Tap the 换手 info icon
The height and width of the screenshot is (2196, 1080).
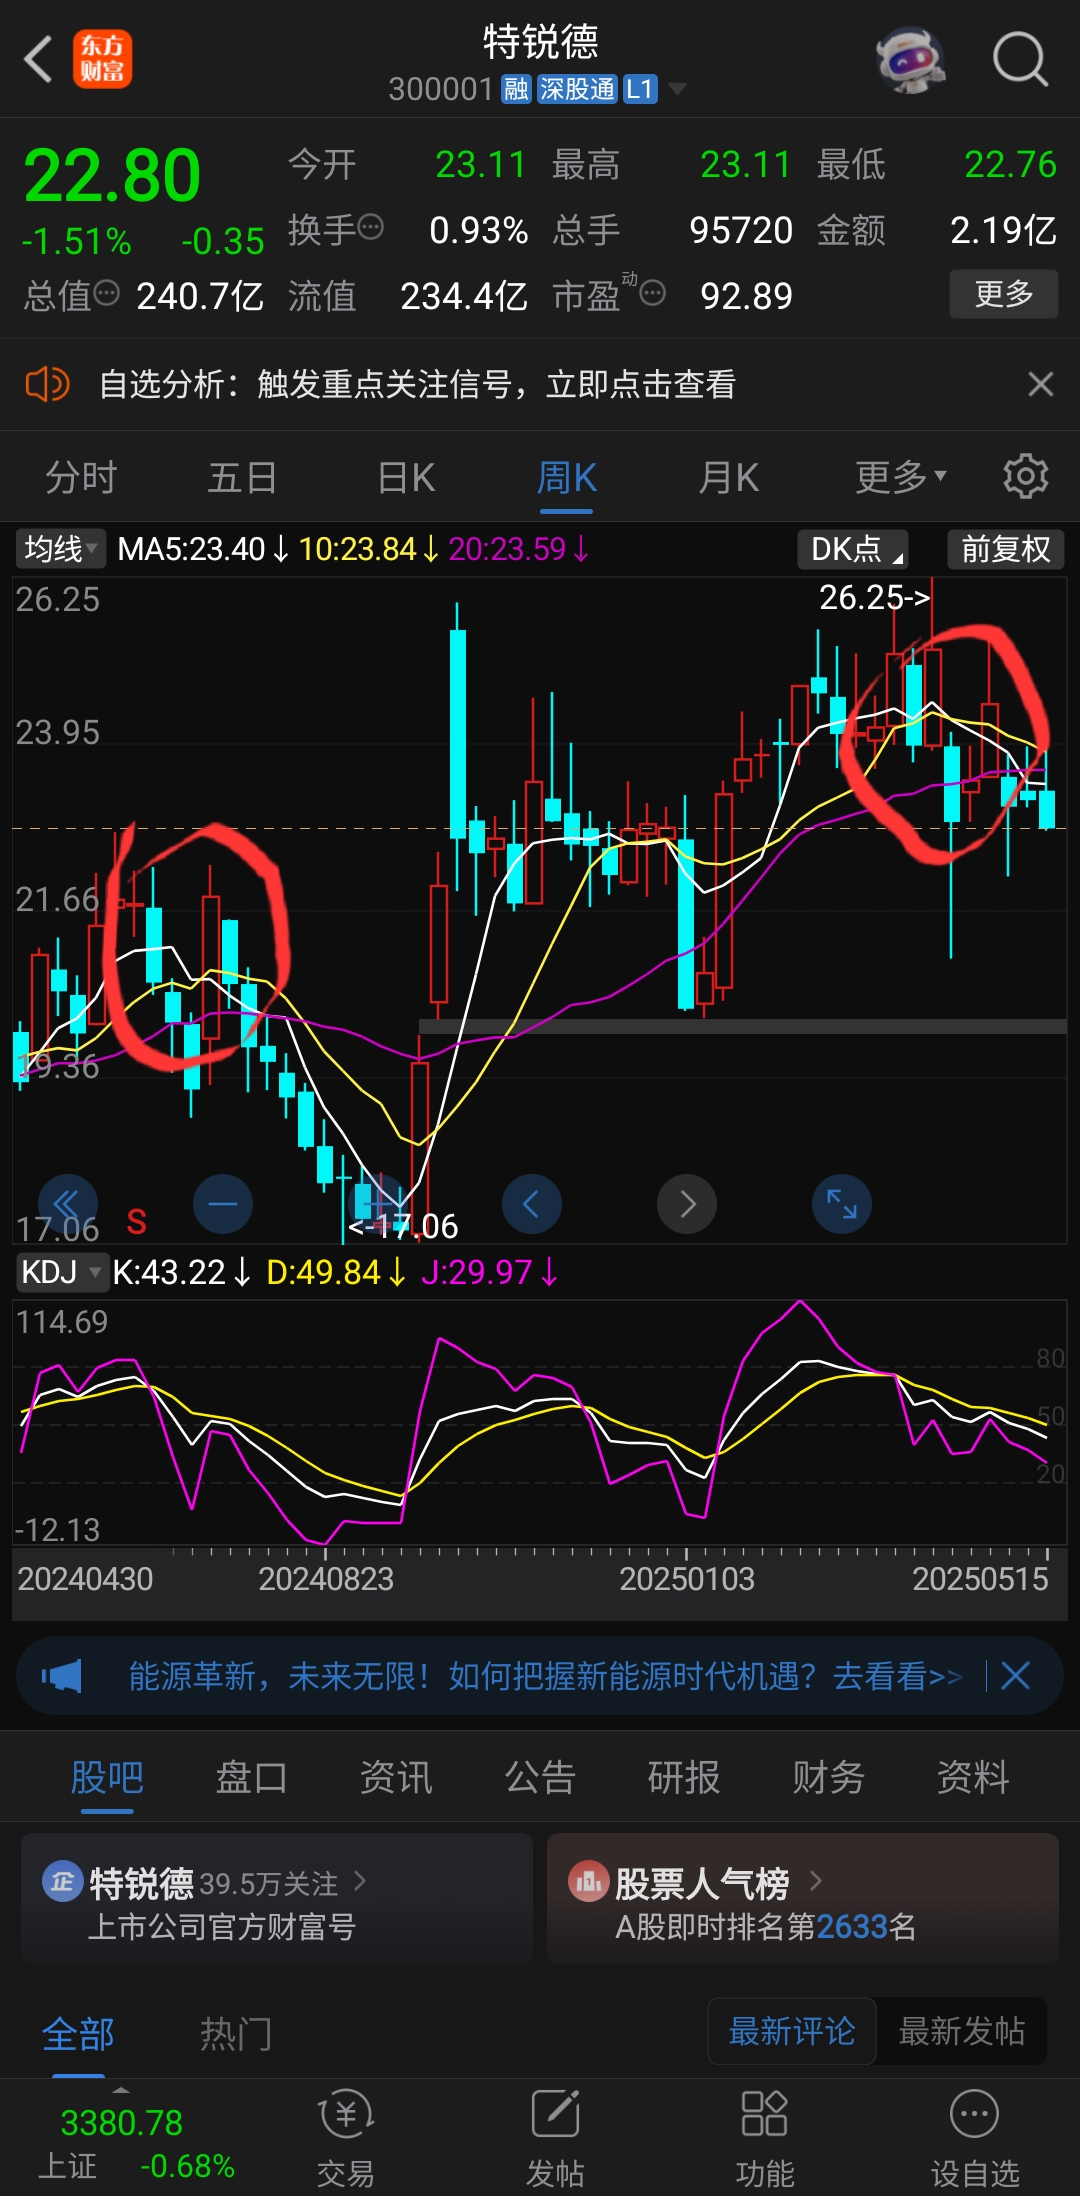click(370, 228)
